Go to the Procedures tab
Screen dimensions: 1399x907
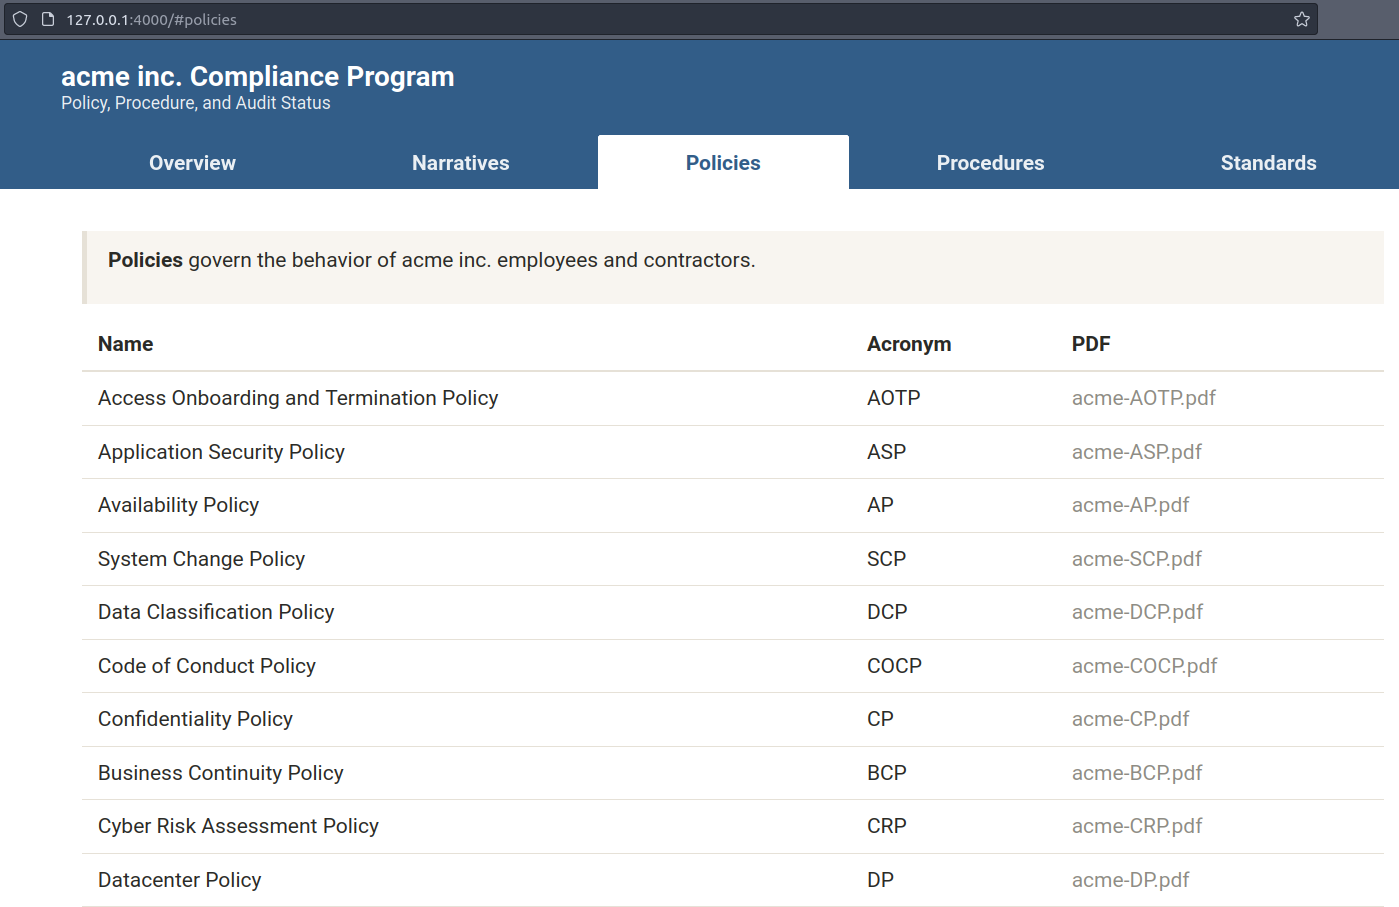coord(989,163)
